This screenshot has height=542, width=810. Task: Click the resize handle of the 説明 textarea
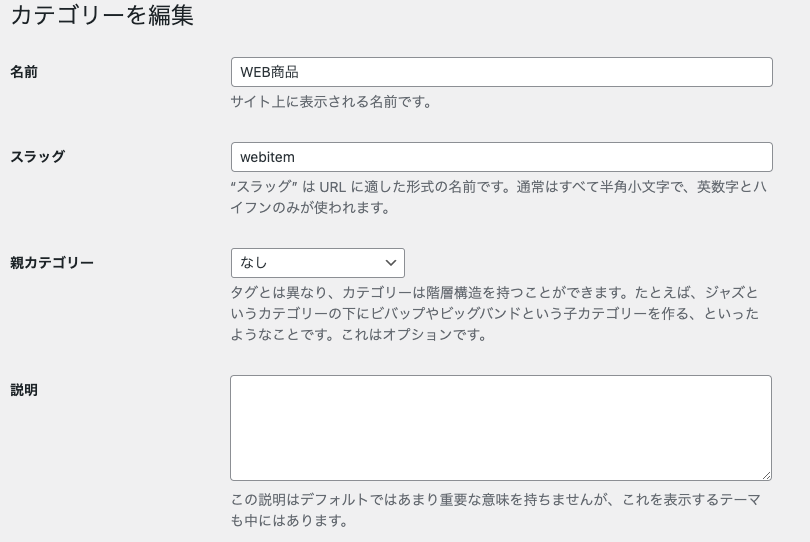point(766,475)
